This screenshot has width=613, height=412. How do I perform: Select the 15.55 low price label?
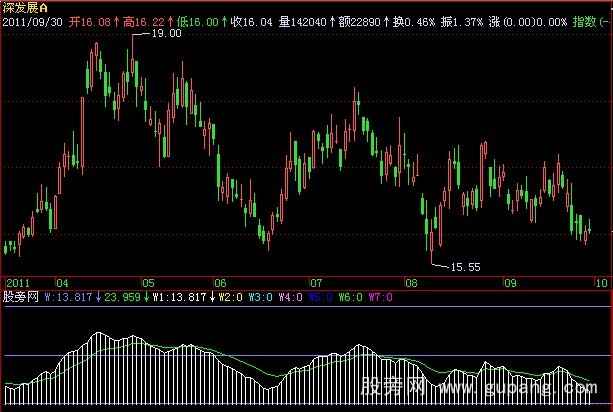click(466, 266)
